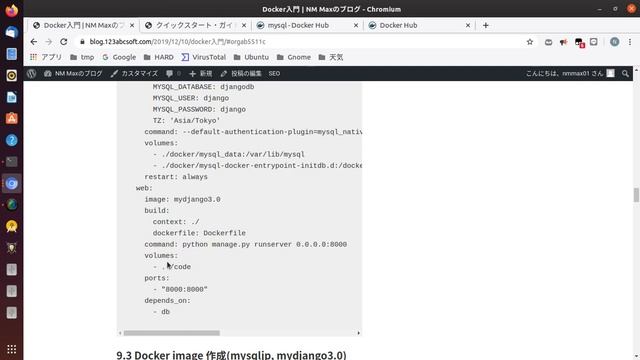Open Apps shortcut in bookmarks bar

(46, 57)
